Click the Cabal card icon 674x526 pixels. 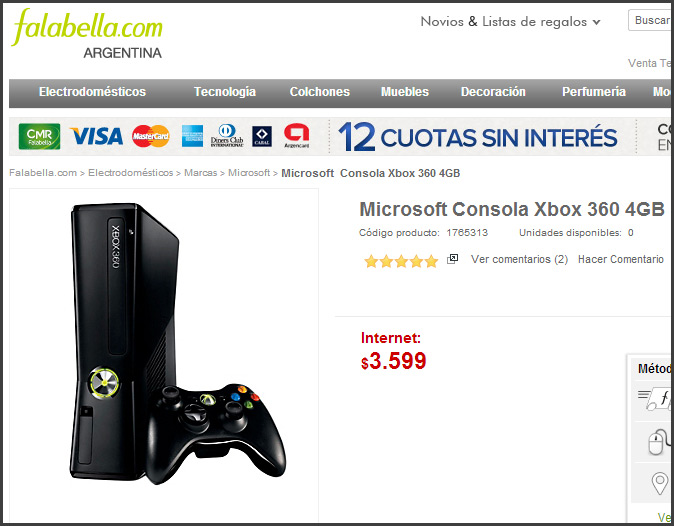262,136
